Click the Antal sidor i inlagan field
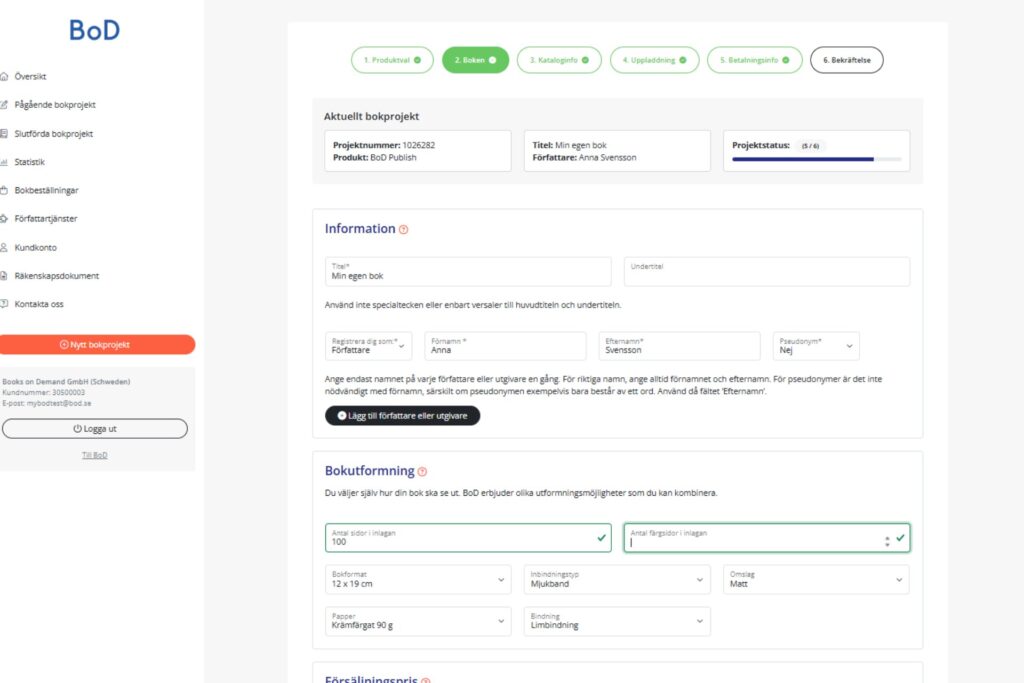 [x=468, y=537]
